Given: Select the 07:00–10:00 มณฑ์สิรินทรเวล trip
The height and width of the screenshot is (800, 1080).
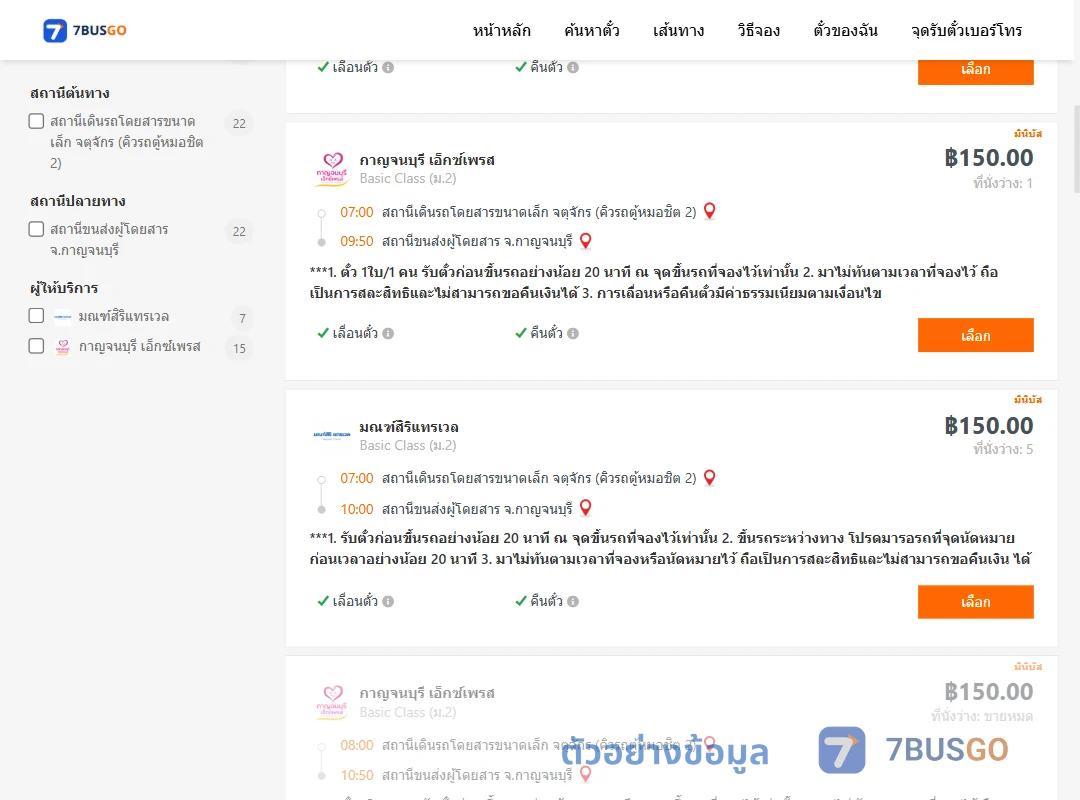Looking at the screenshot, I should coord(975,602).
